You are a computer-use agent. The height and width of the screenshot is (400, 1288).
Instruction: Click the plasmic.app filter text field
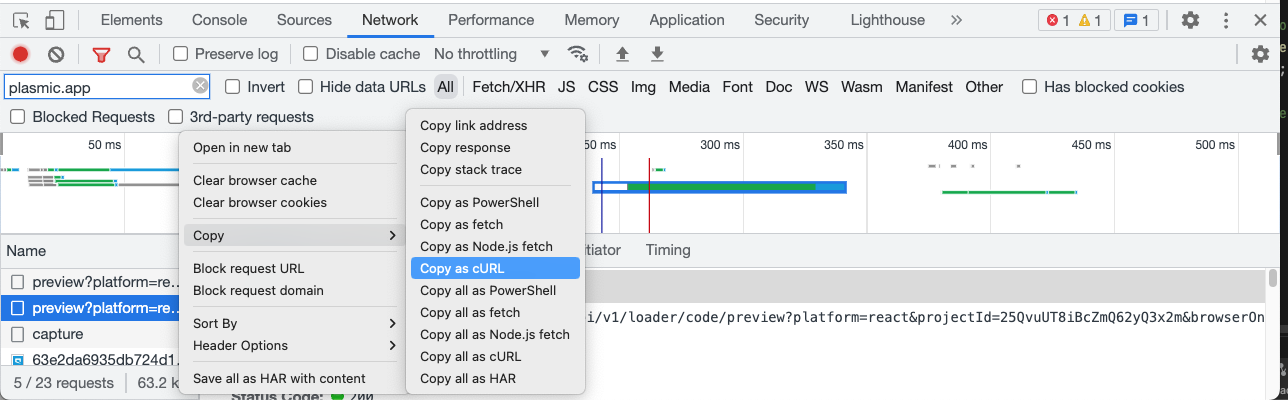pos(98,87)
